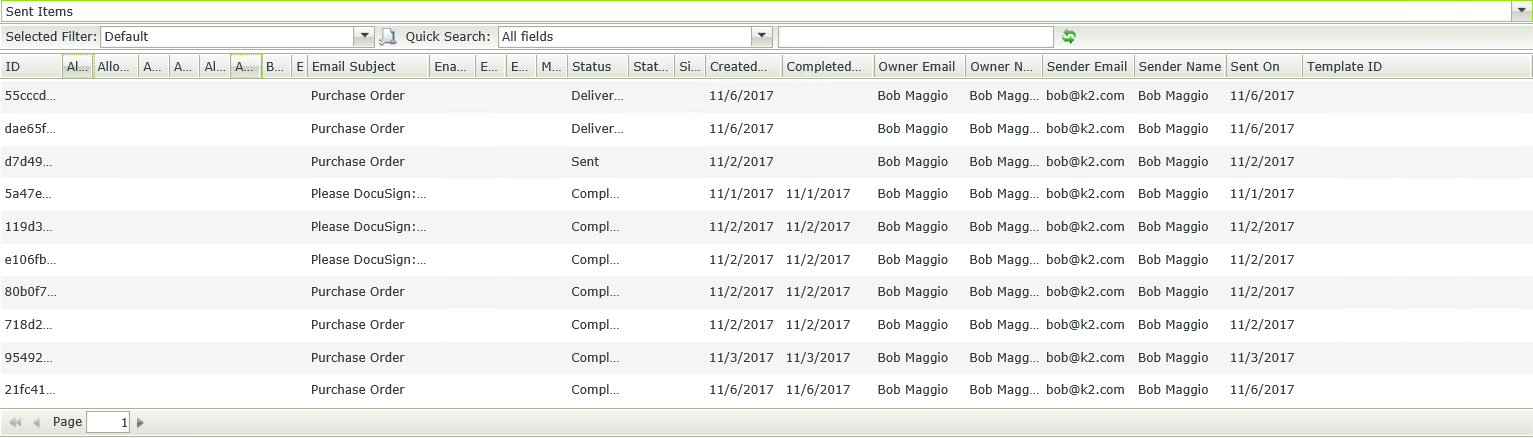Click the page number input field

108,423
